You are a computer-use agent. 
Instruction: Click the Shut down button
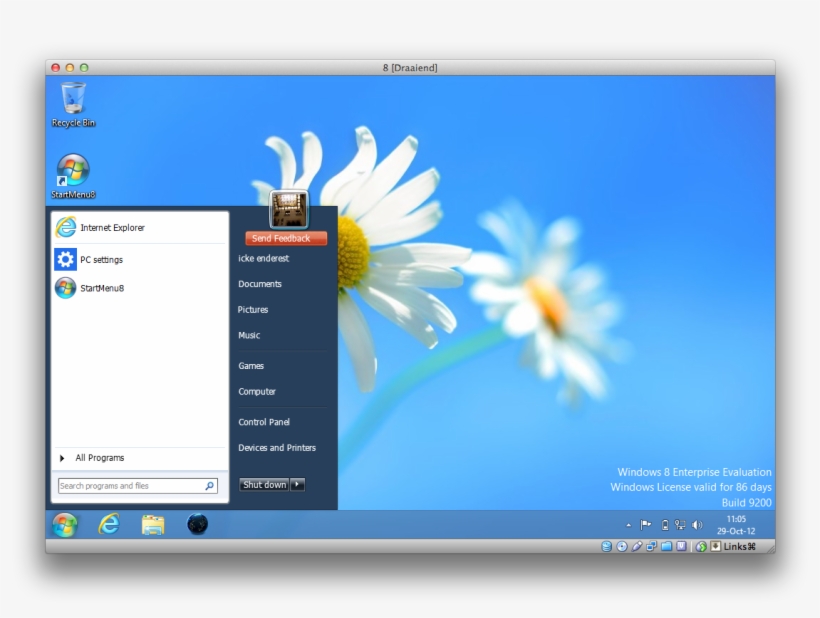pos(263,484)
